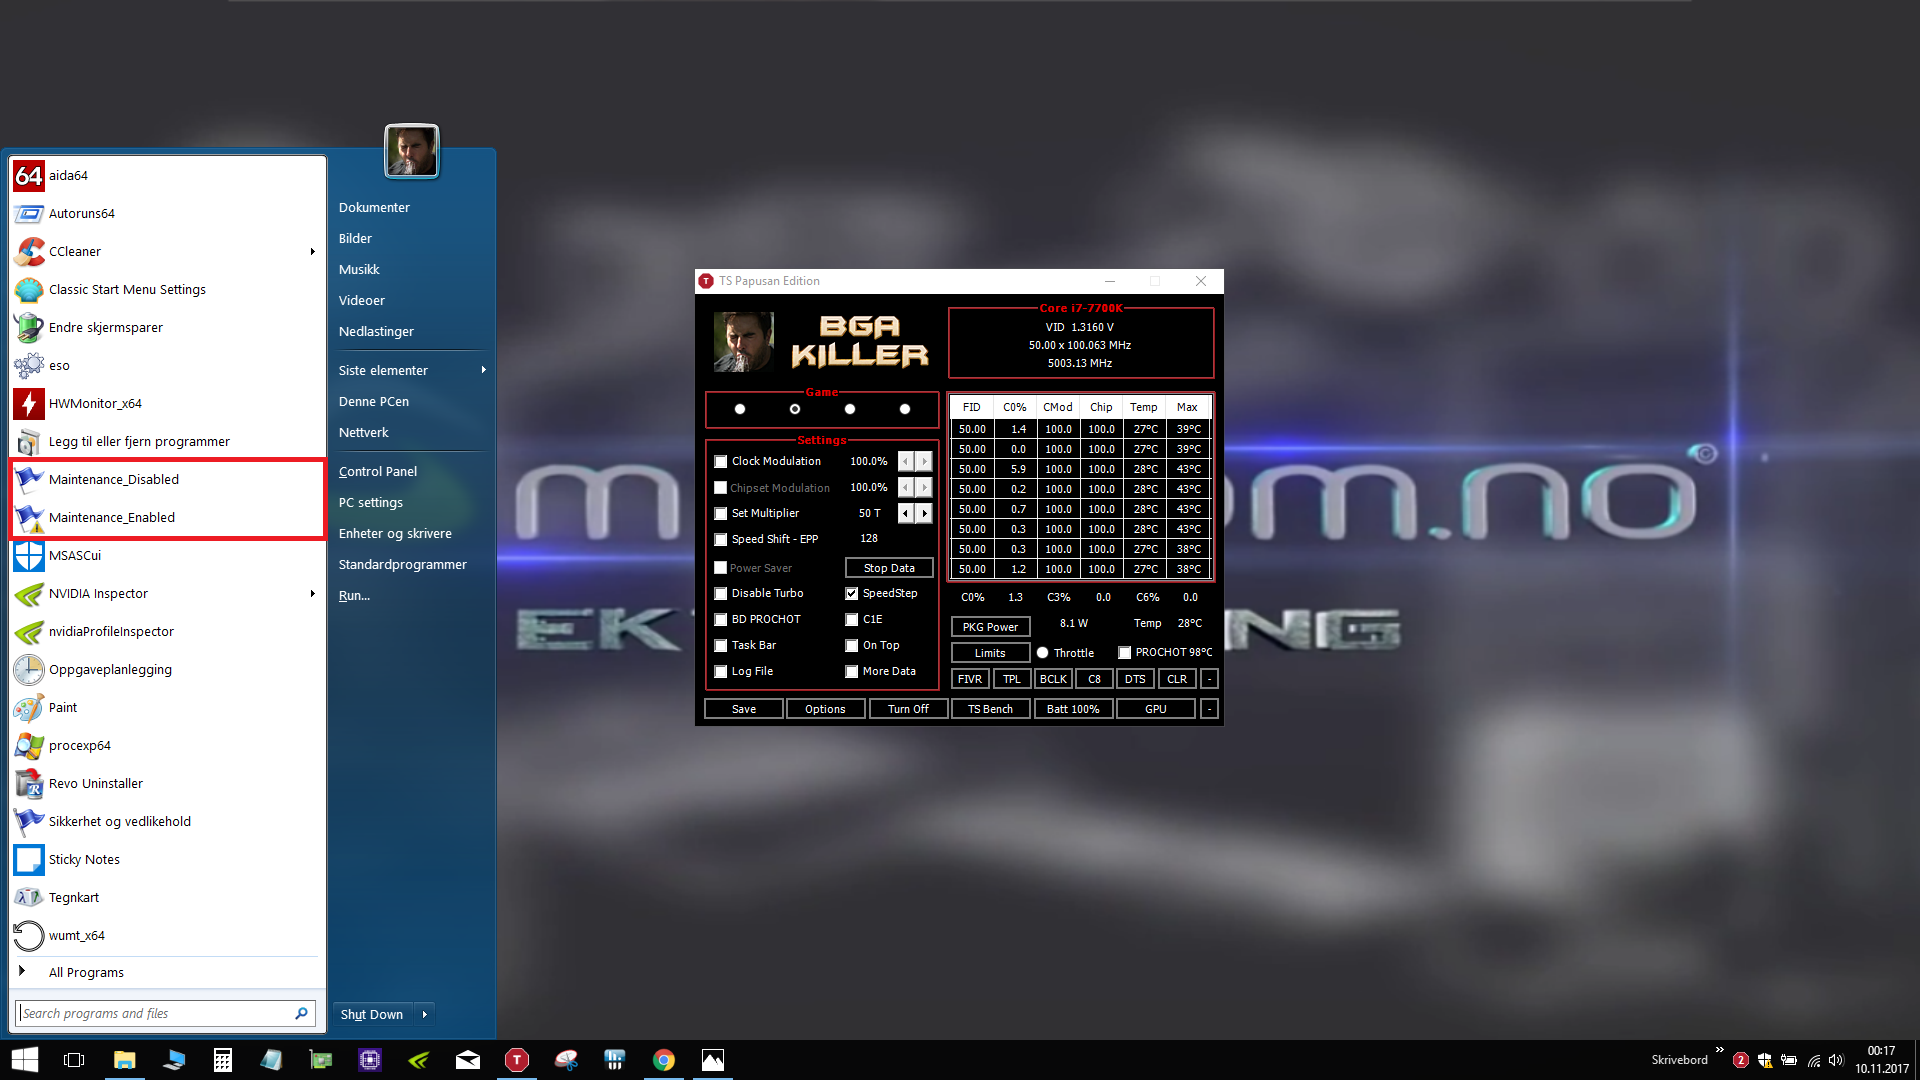The height and width of the screenshot is (1080, 1920).
Task: Expand CCleaner submenu arrow
Action: point(312,251)
